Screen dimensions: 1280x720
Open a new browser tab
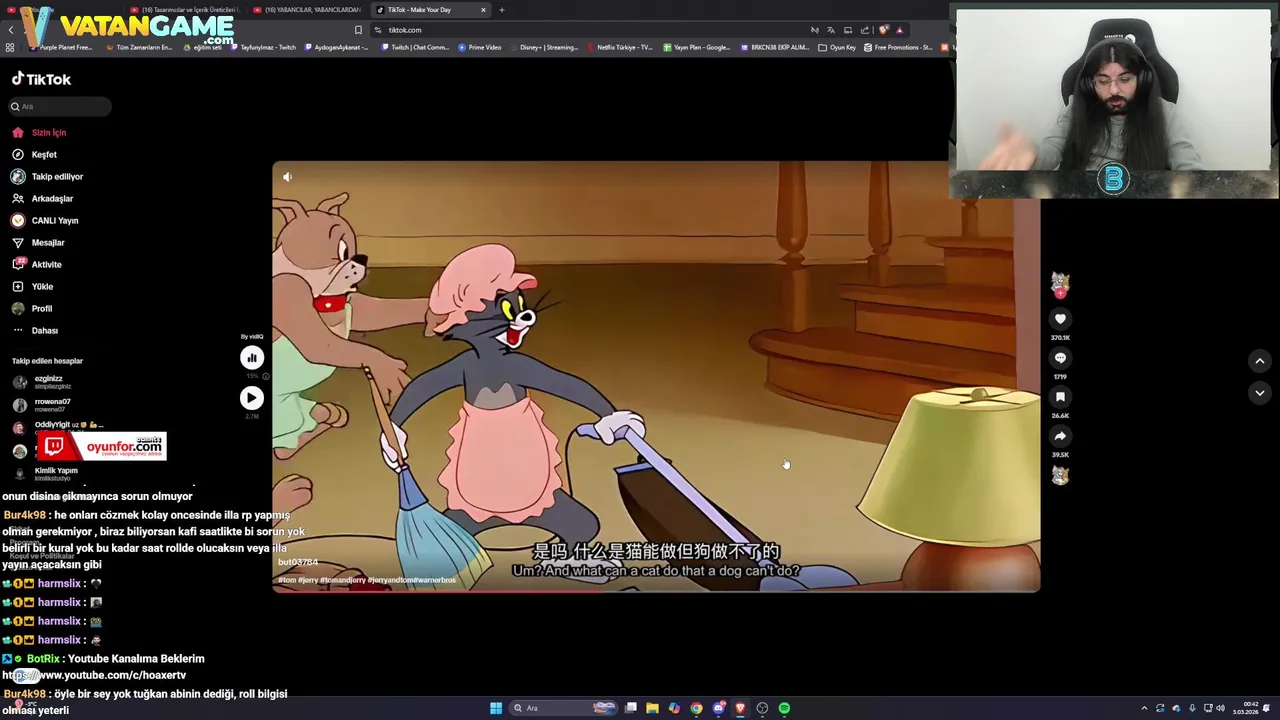coord(502,10)
